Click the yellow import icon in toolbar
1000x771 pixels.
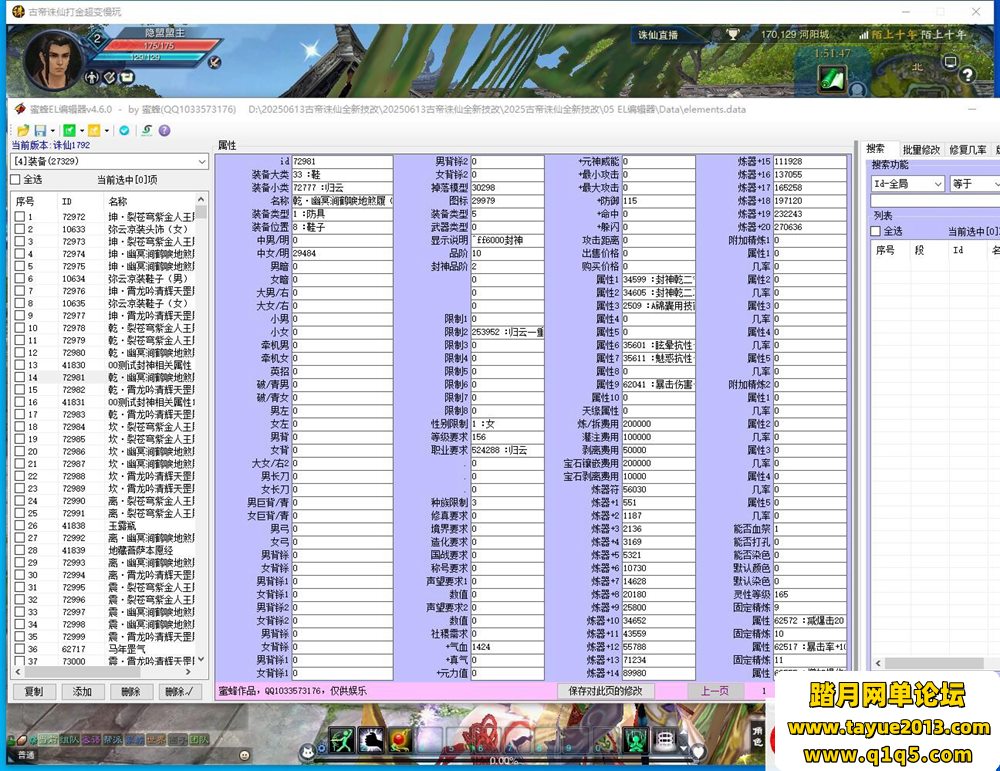coord(94,130)
